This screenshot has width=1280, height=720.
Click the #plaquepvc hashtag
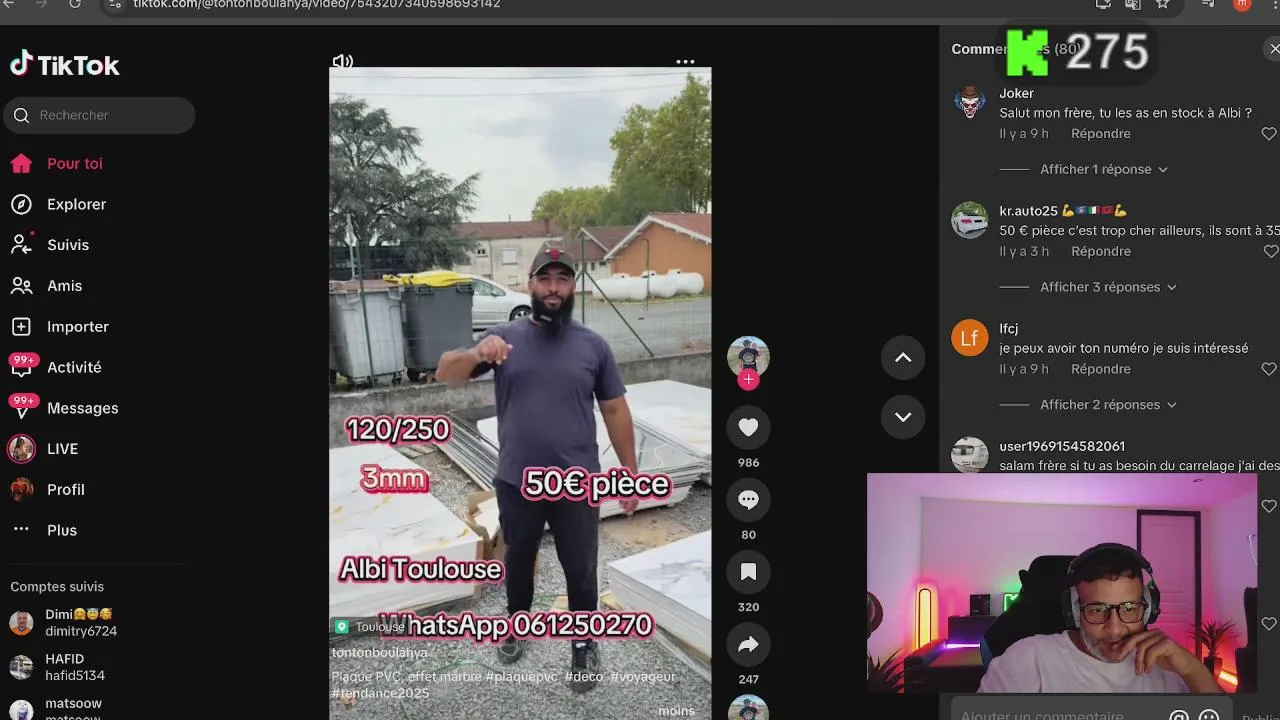tap(522, 677)
